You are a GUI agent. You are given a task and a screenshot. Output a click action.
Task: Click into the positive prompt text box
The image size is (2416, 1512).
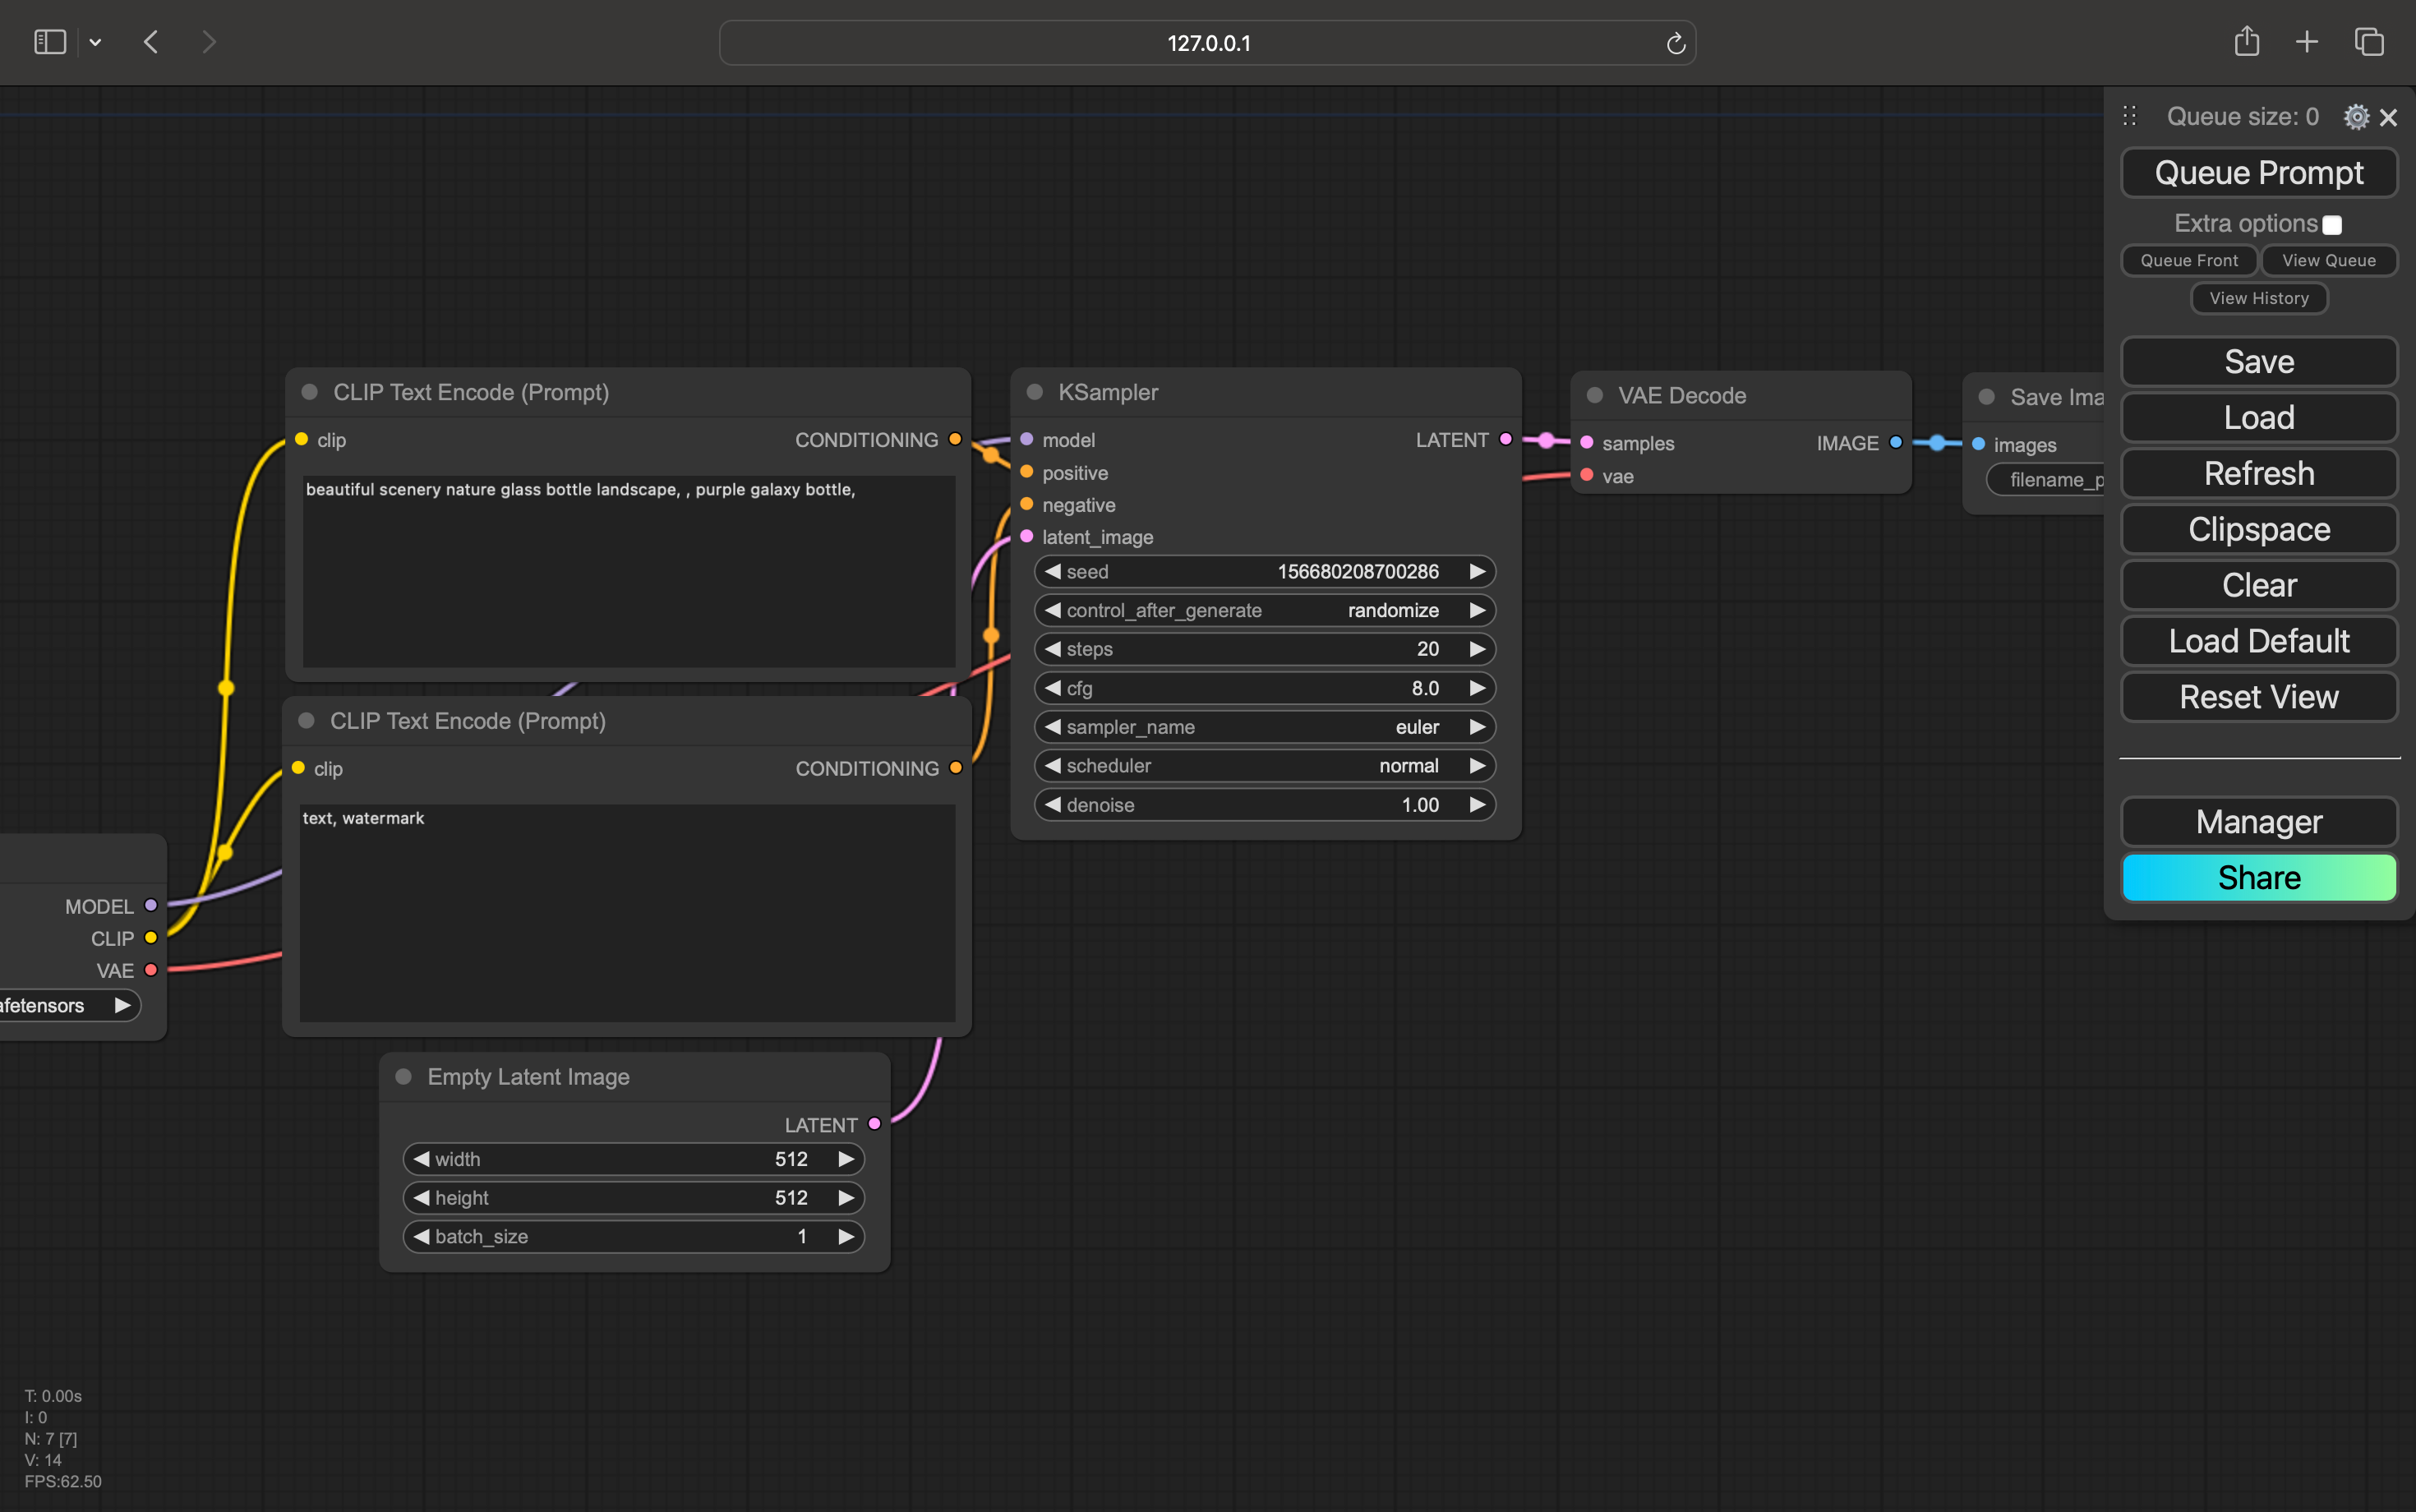tap(629, 571)
